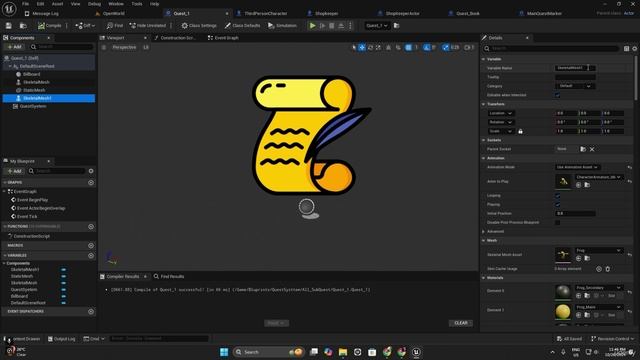Viewport: 640px width, 360px height.
Task: Collapse the Transform section
Action: click(x=484, y=104)
